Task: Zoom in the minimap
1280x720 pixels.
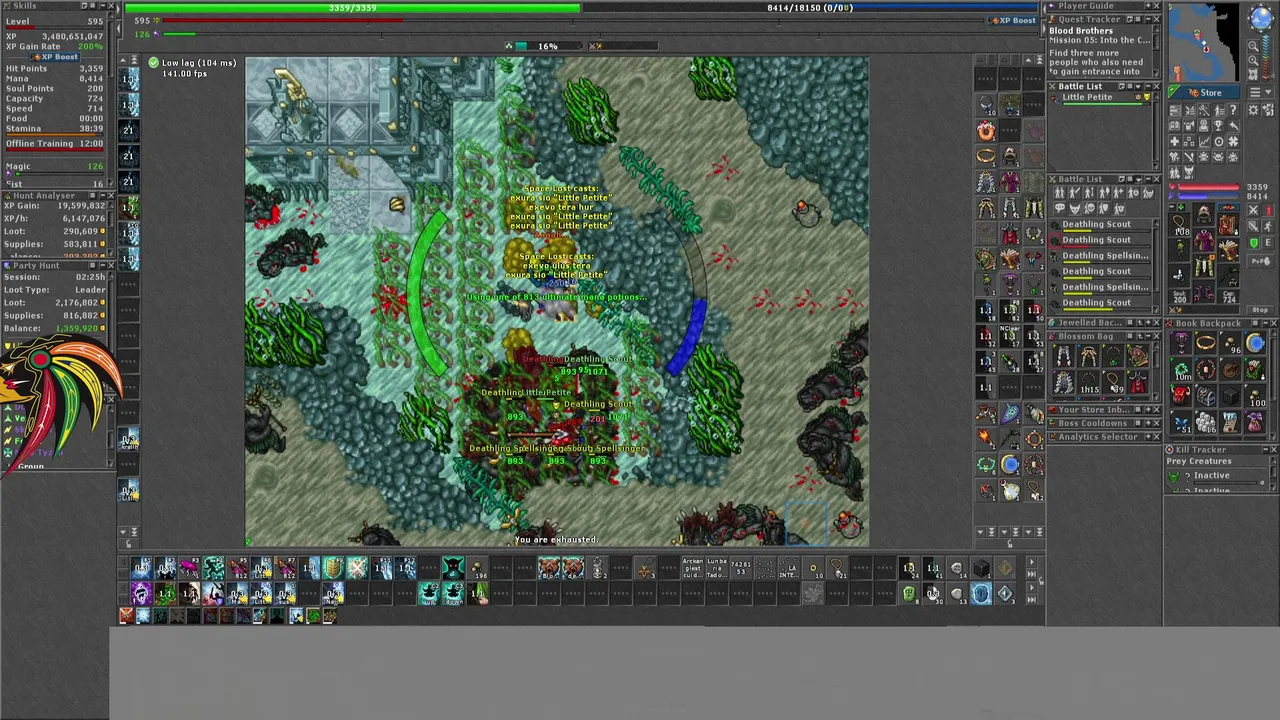Action: [1253, 60]
